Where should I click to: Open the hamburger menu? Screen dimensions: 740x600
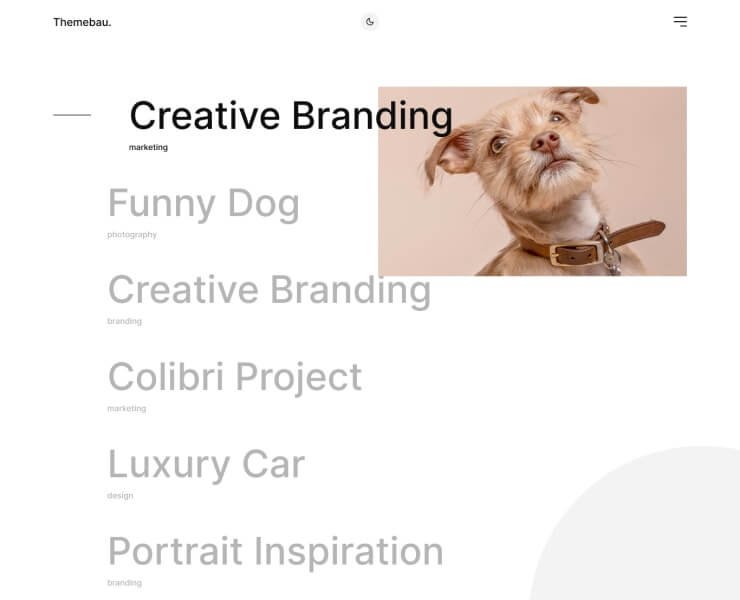pyautogui.click(x=680, y=22)
